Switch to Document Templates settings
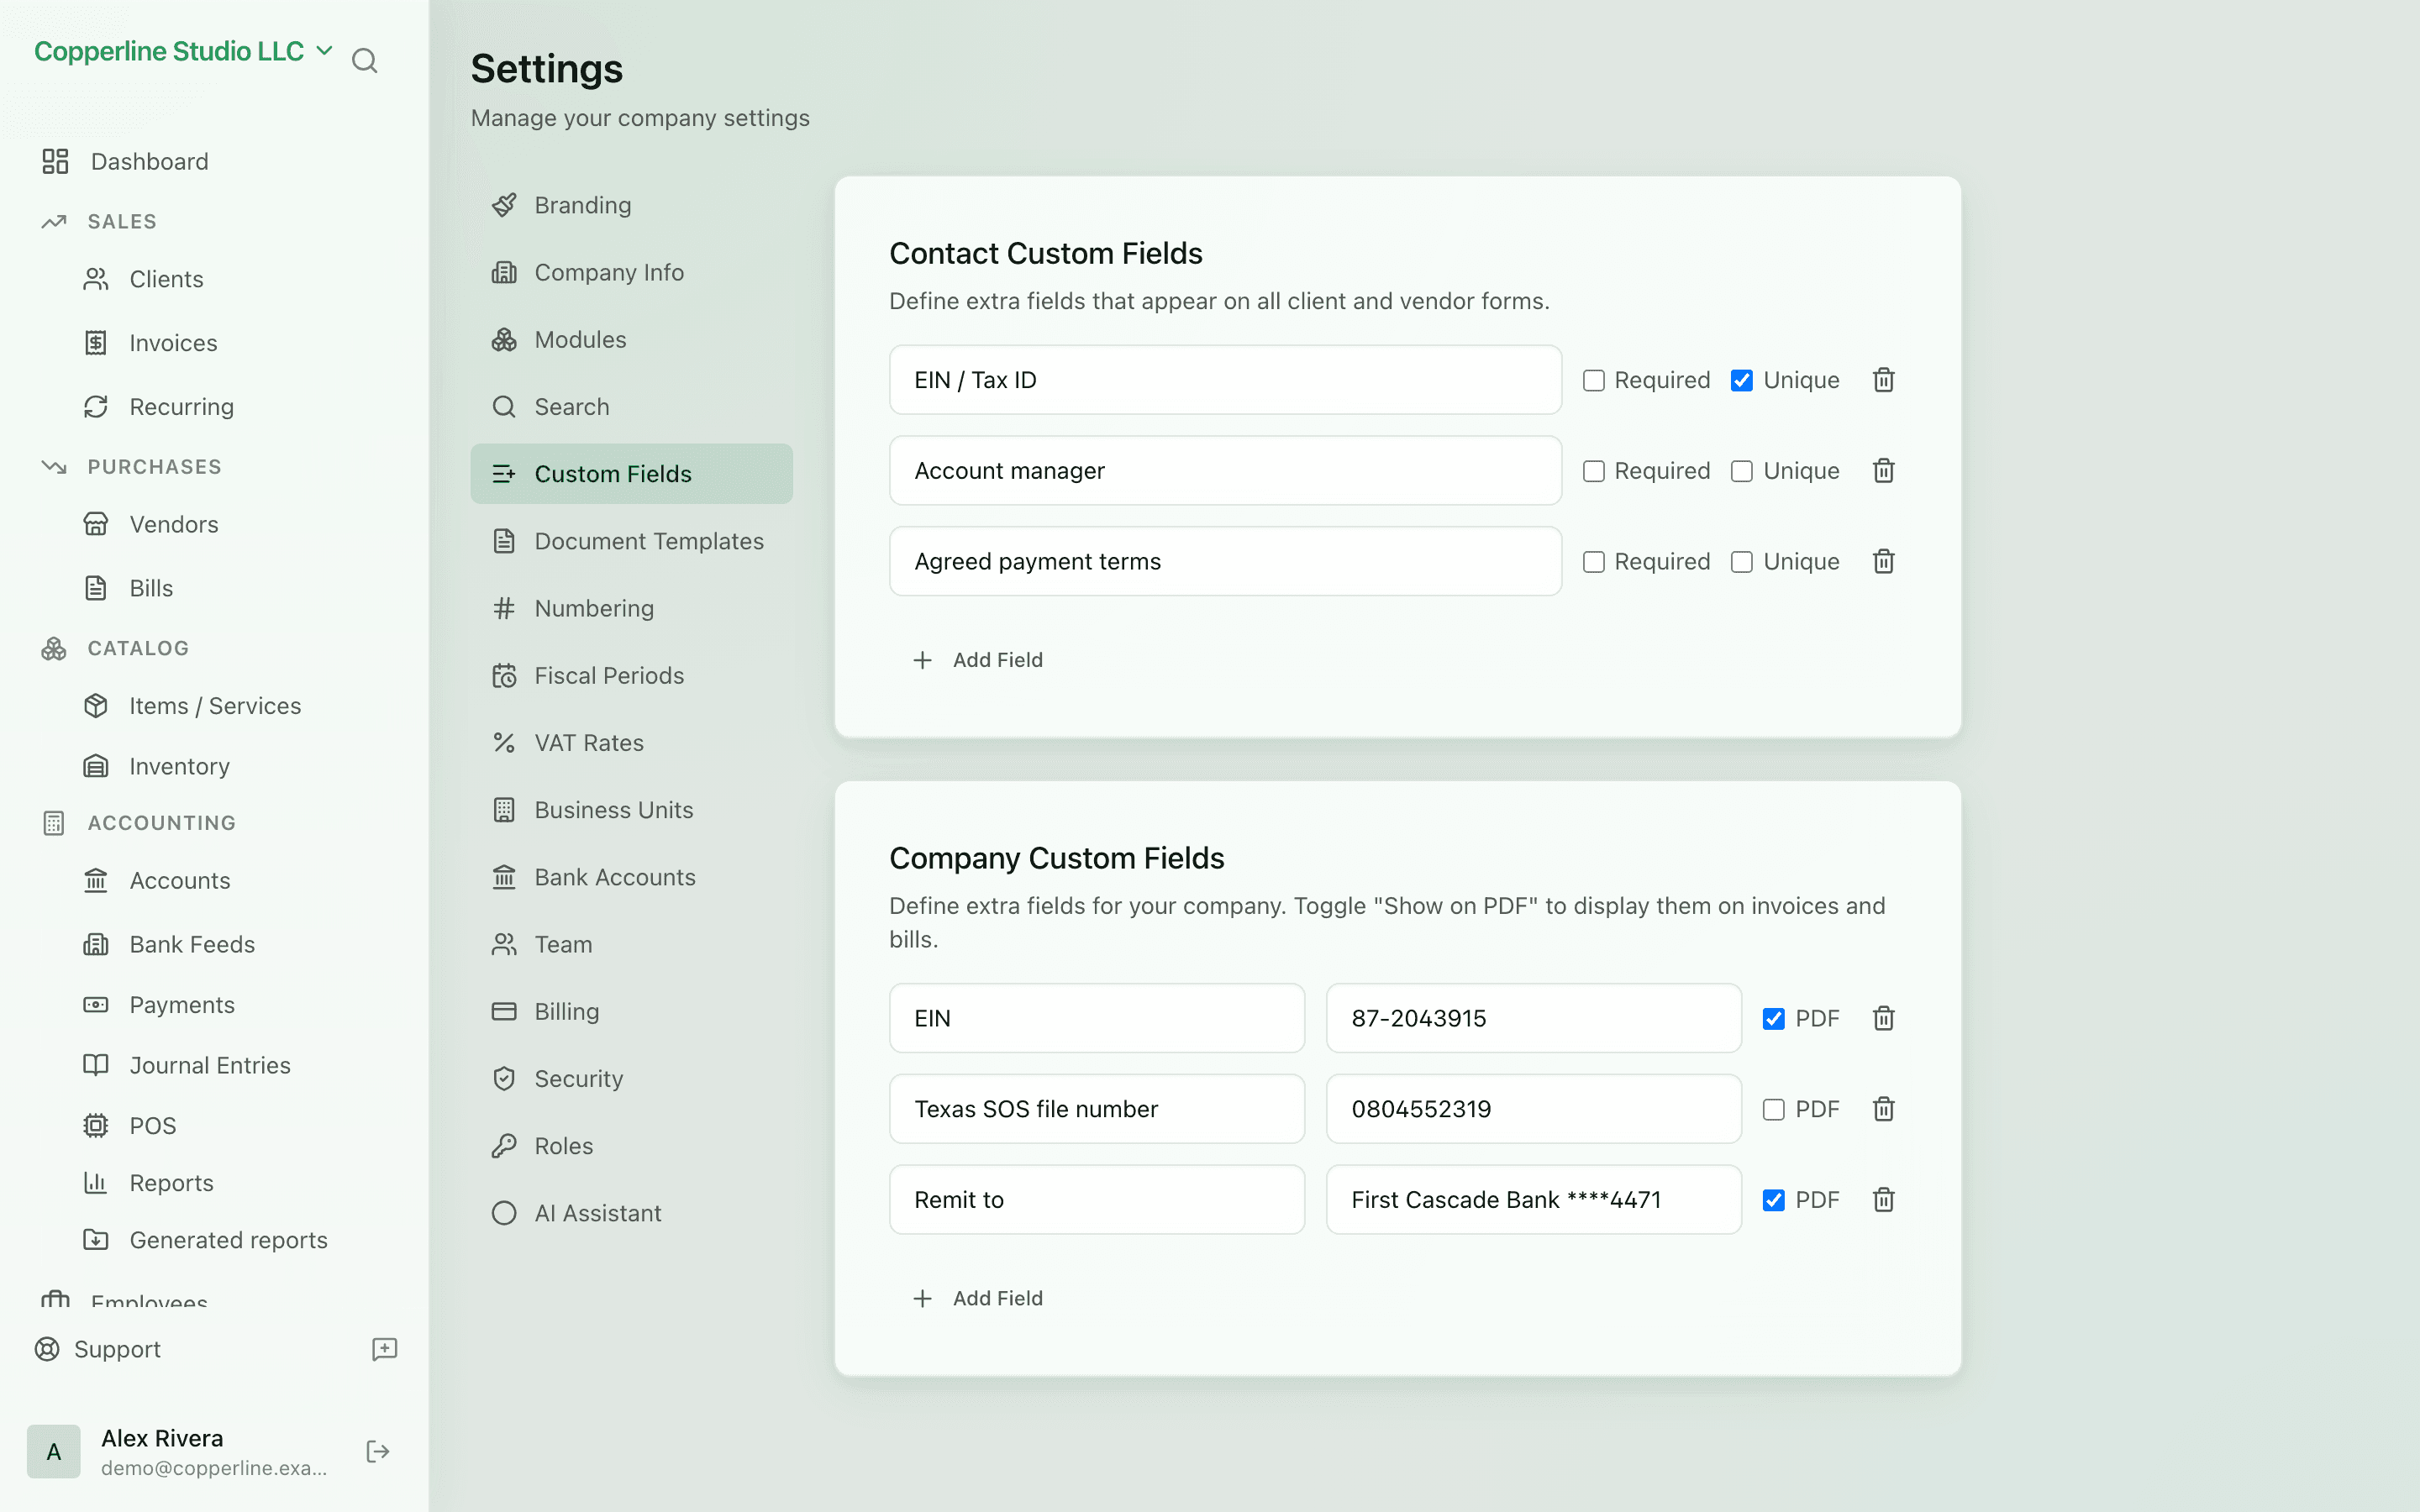The image size is (2420, 1512). [x=631, y=541]
